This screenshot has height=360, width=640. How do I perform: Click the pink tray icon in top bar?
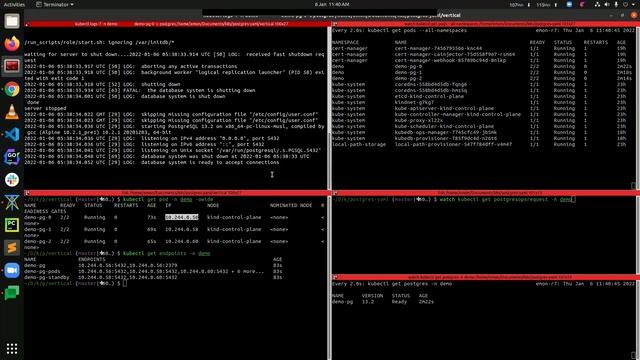tap(582, 4)
